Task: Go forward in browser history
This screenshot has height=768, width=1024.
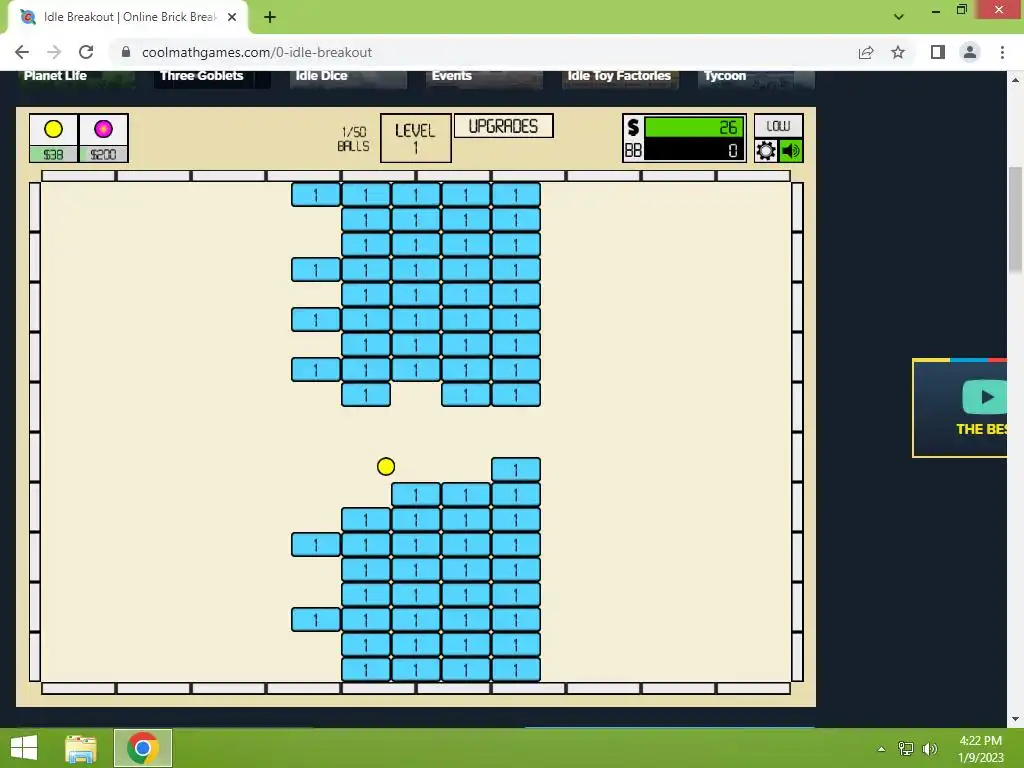Action: click(x=54, y=52)
